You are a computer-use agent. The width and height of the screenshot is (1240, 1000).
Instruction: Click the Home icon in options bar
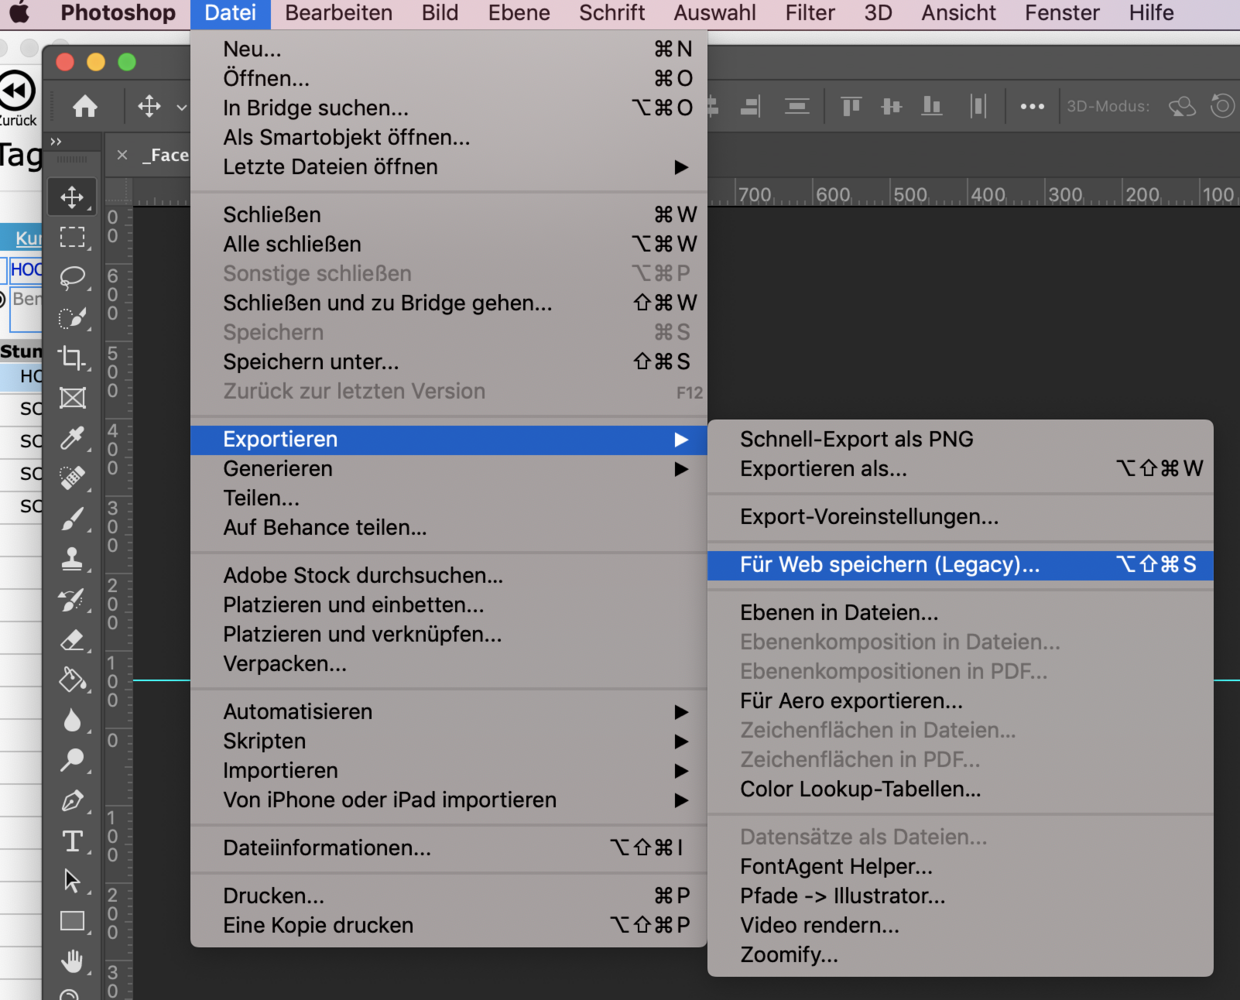85,106
